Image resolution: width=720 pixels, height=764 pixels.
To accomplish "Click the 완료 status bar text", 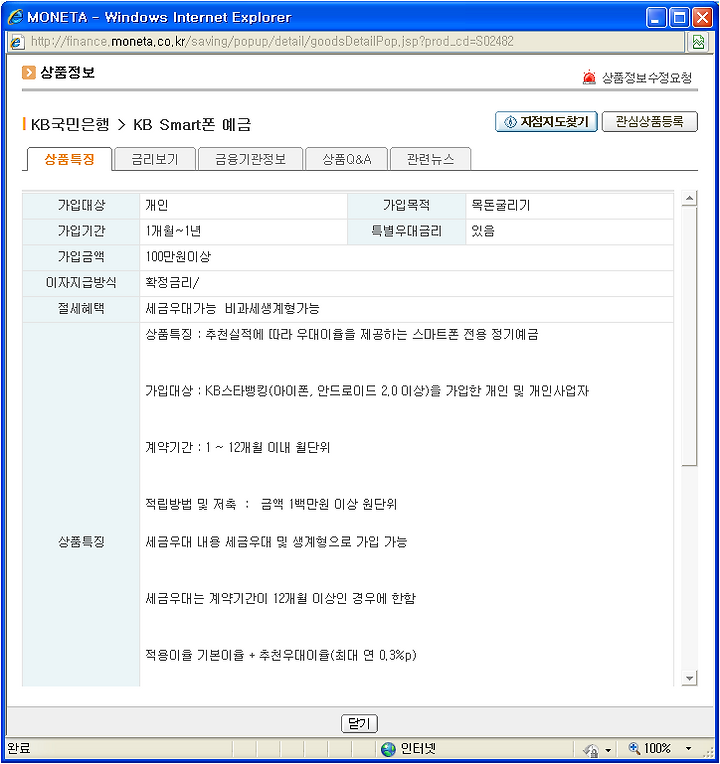I will click(19, 748).
